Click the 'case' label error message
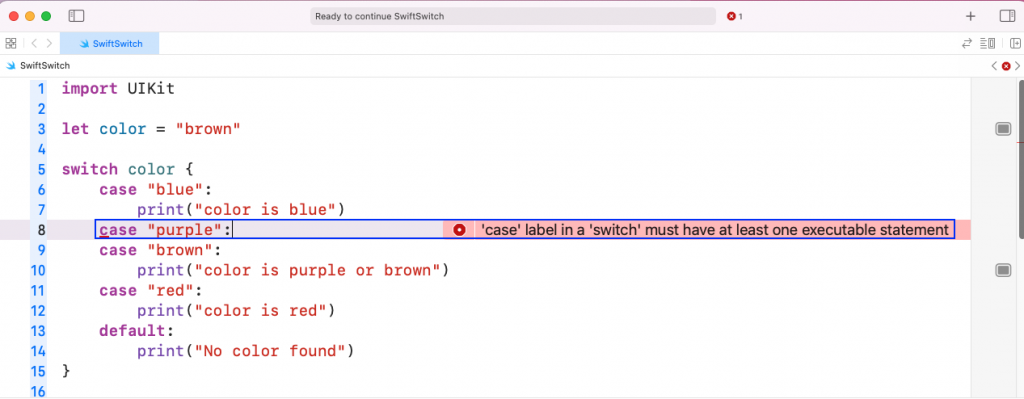1024x399 pixels. [x=714, y=230]
